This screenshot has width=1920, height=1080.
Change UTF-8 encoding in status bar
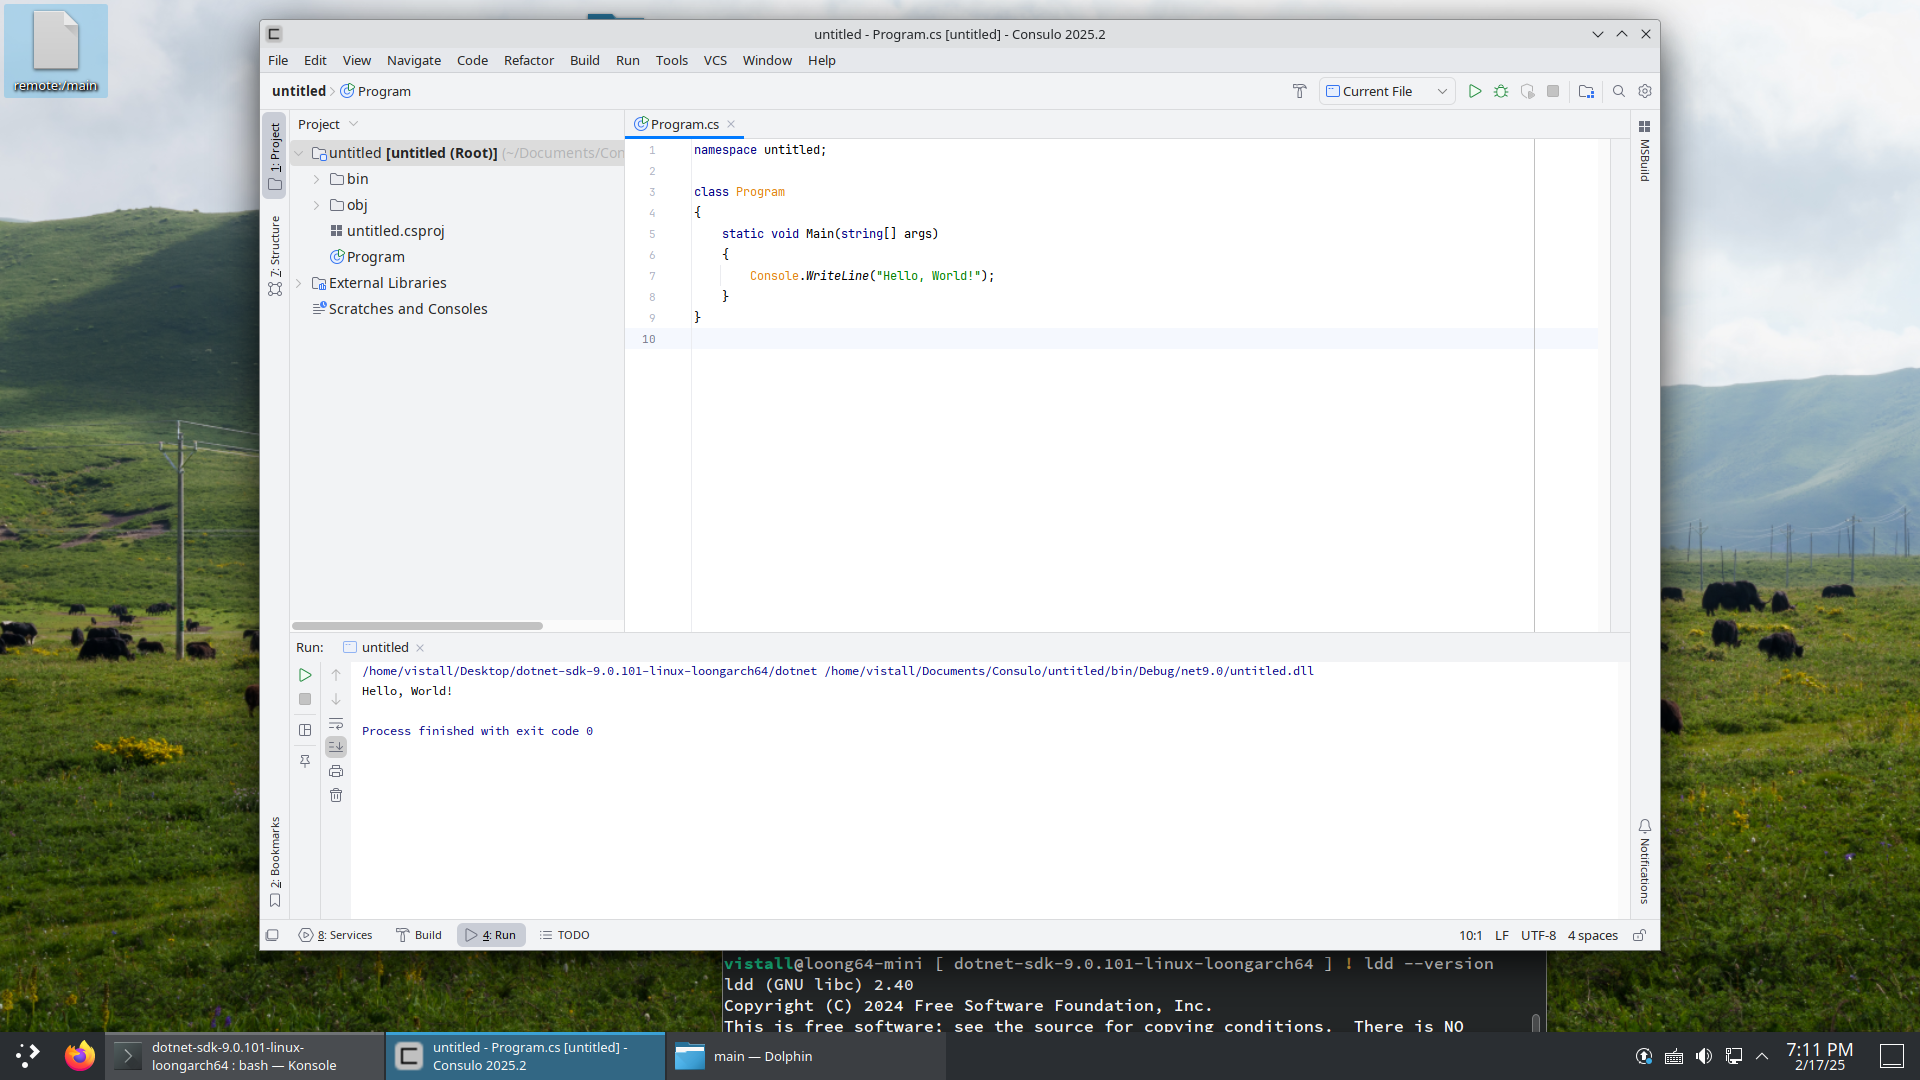(1538, 935)
